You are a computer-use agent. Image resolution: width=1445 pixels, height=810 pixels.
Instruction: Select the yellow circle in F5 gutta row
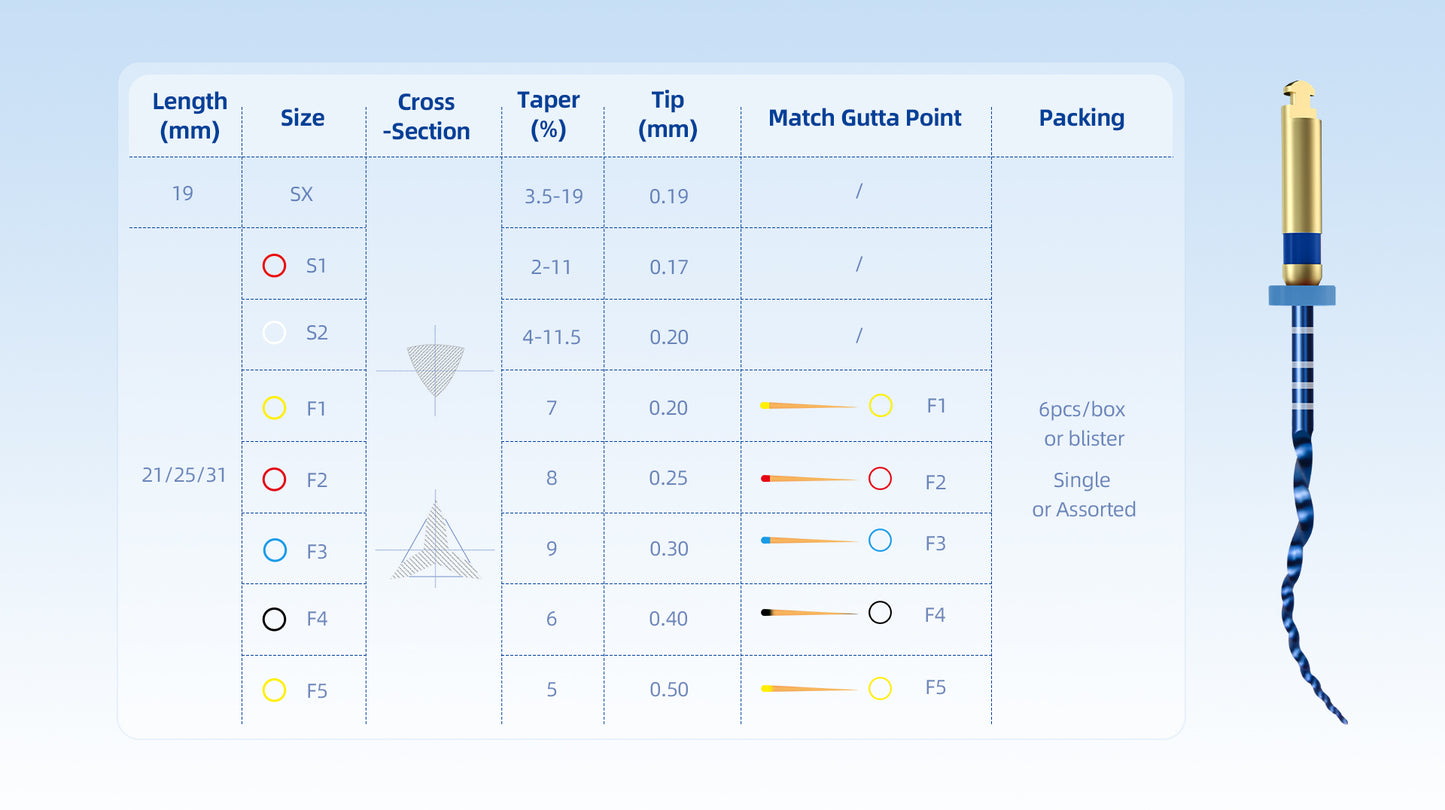click(x=880, y=688)
